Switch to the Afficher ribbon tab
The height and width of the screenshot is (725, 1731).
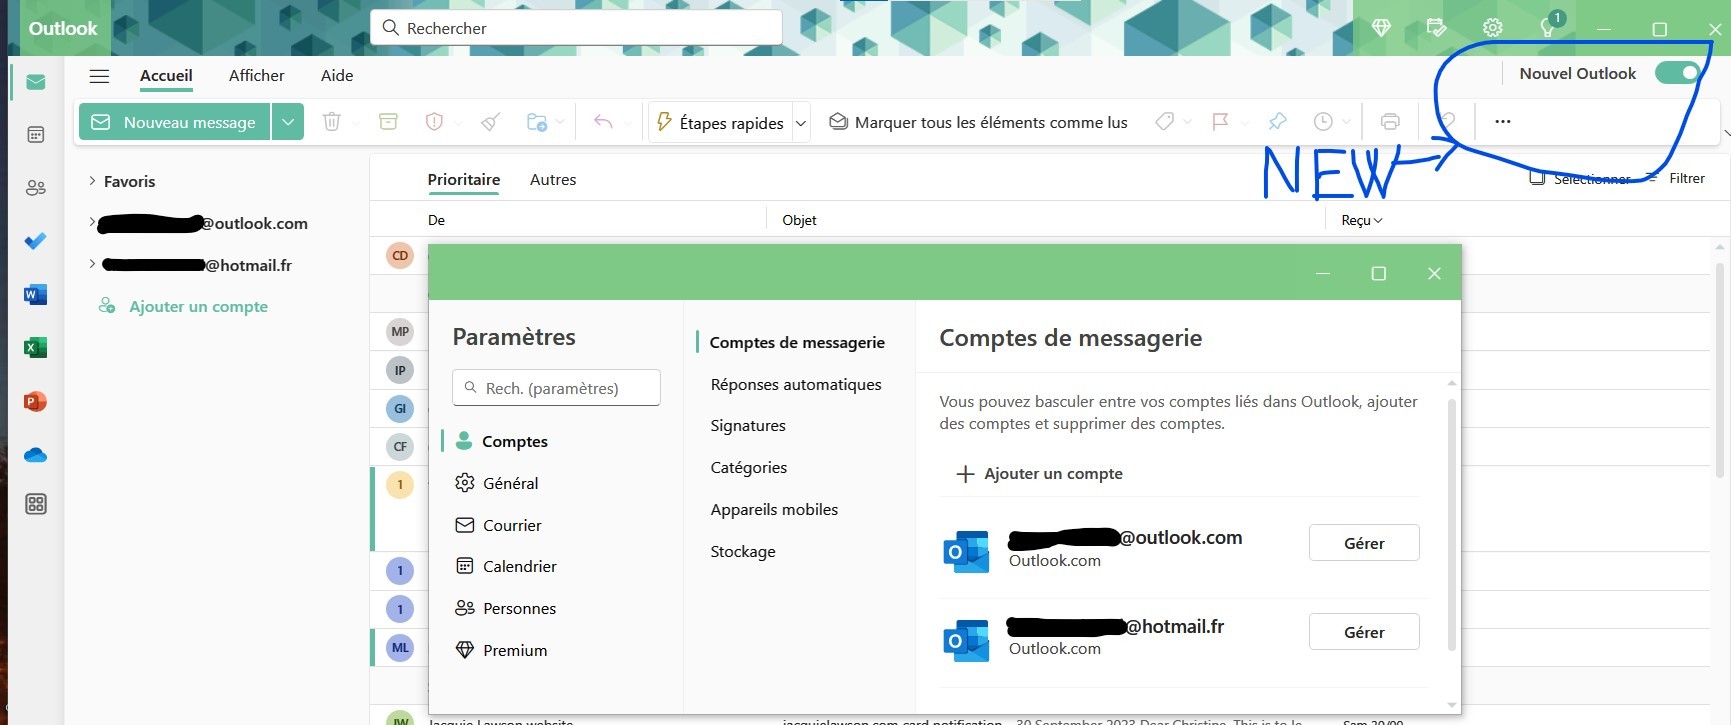[x=256, y=75]
